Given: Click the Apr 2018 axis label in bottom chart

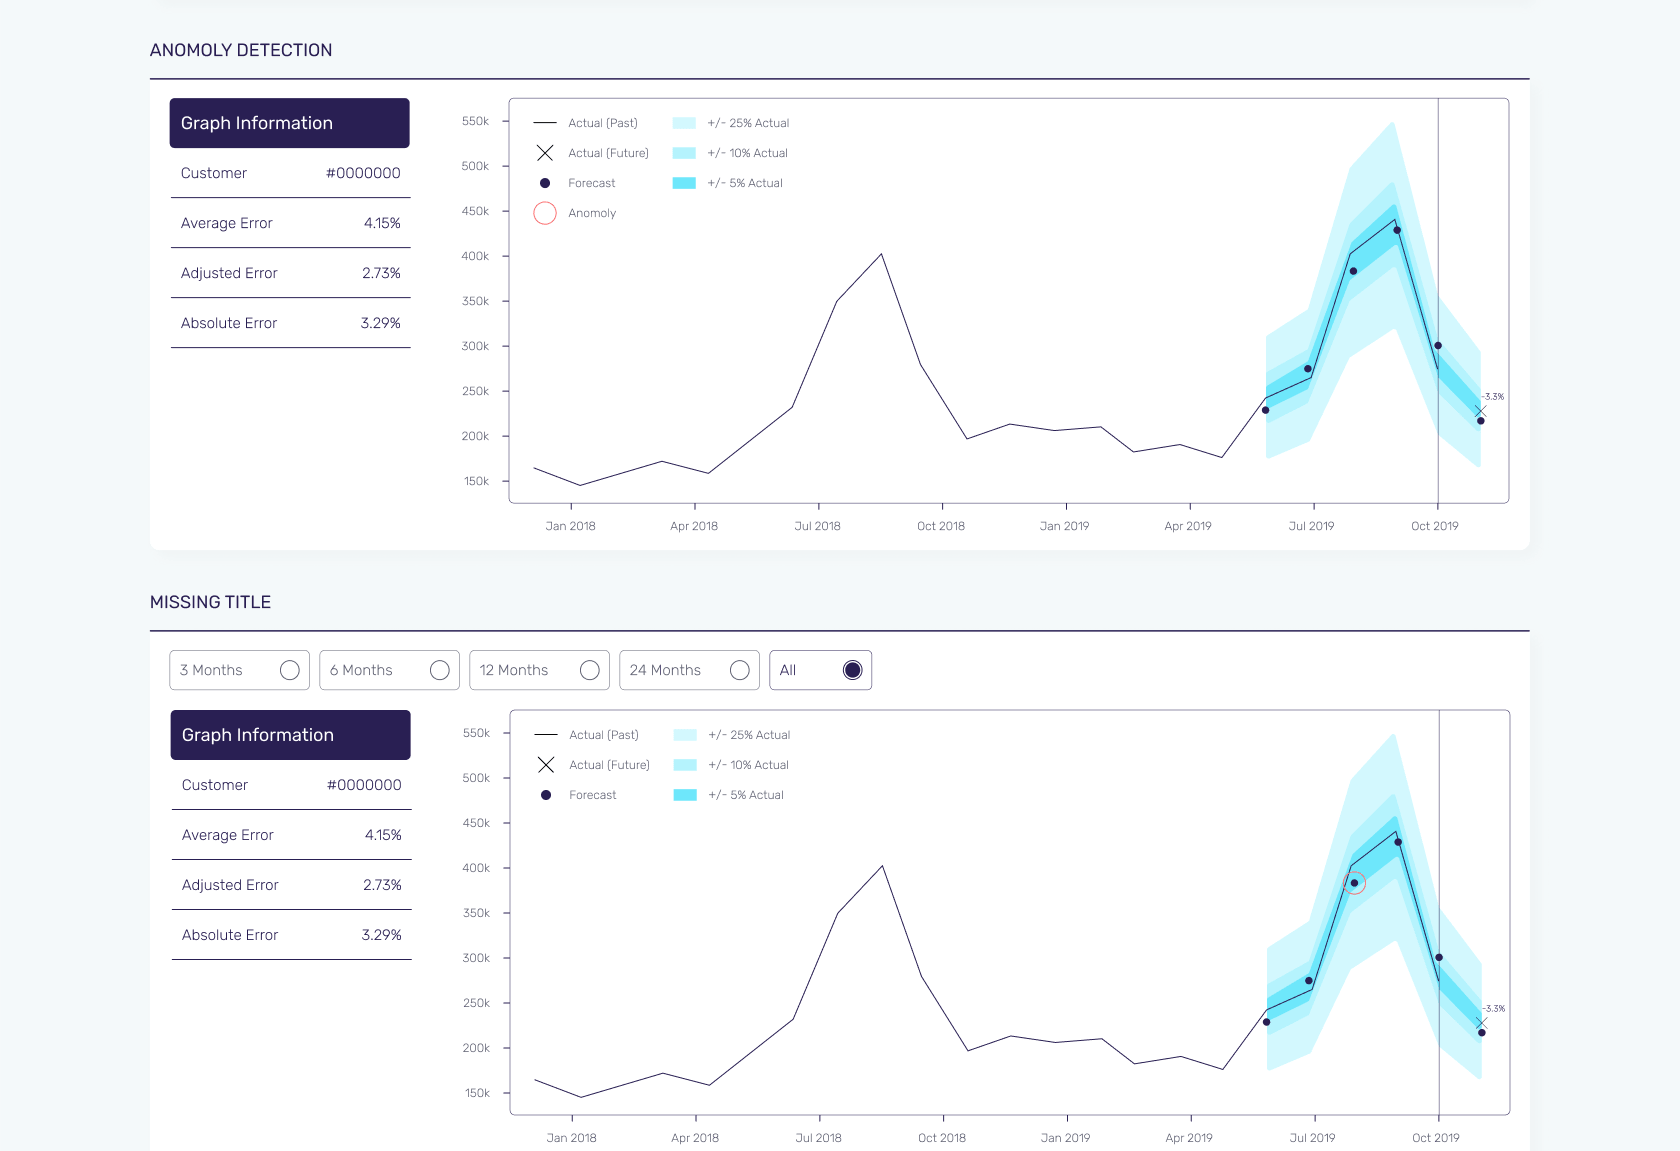Looking at the screenshot, I should [695, 1138].
